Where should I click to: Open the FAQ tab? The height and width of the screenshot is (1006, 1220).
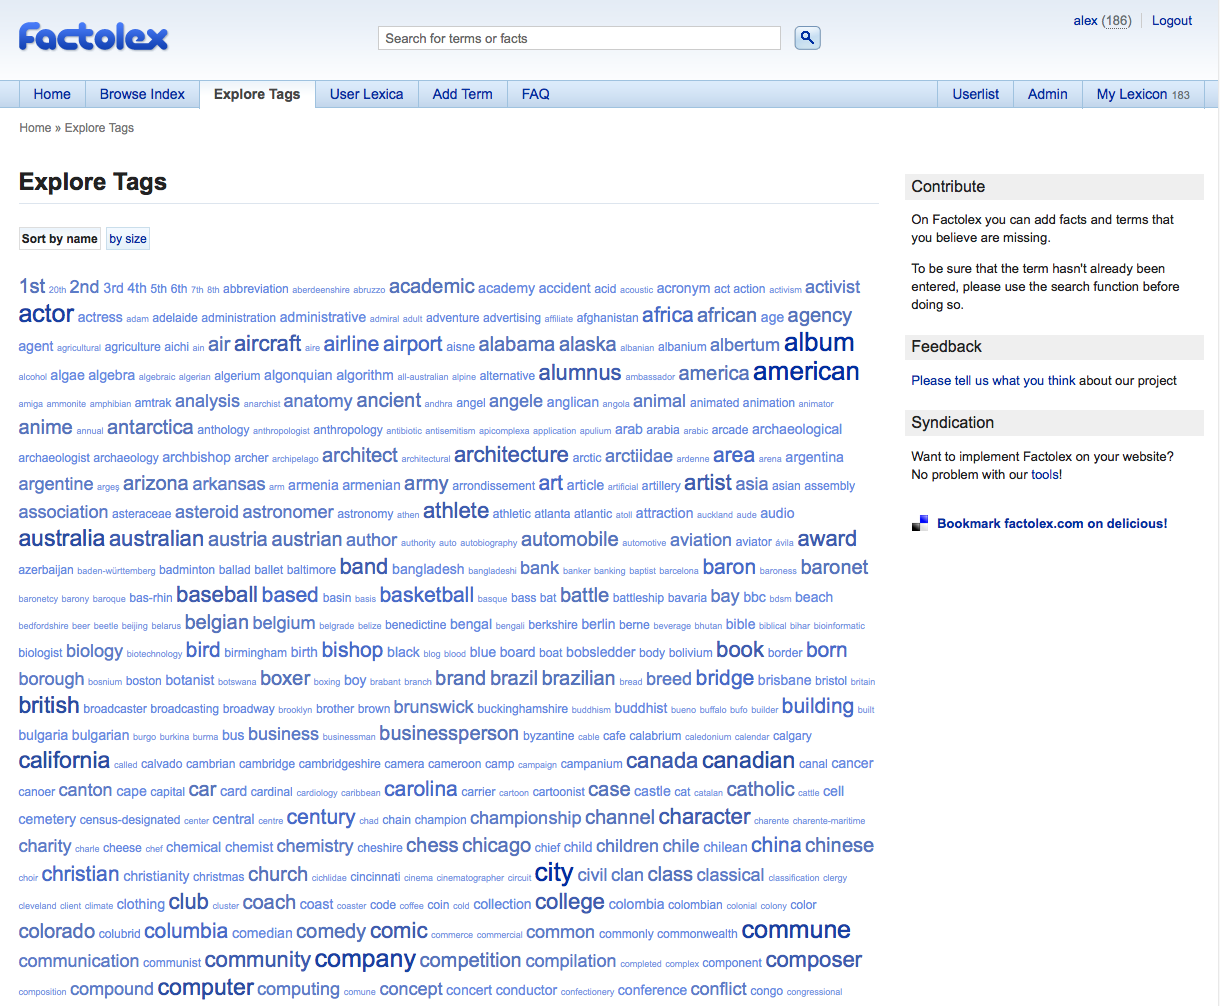[x=536, y=94]
